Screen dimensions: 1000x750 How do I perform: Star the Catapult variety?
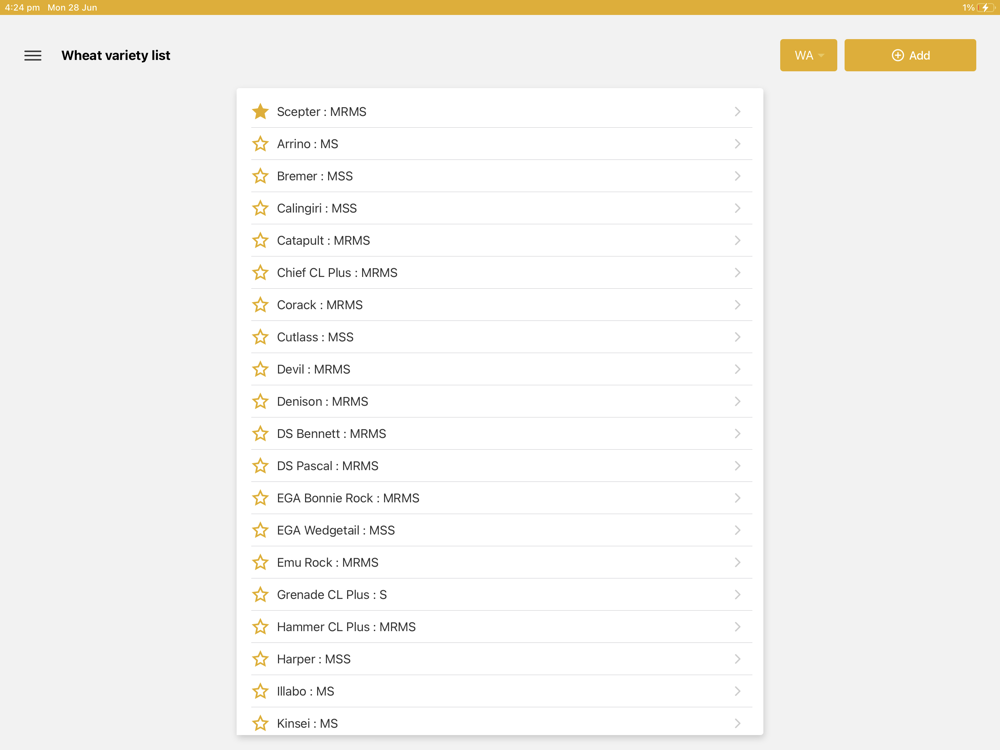pyautogui.click(x=260, y=240)
